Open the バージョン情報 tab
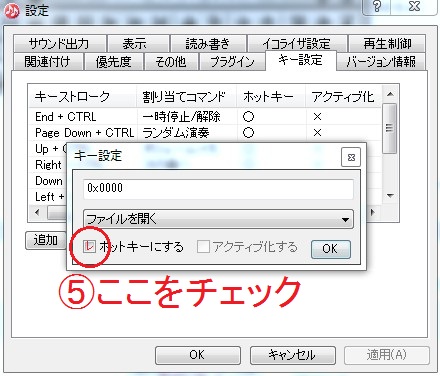440x376 pixels. 381,62
